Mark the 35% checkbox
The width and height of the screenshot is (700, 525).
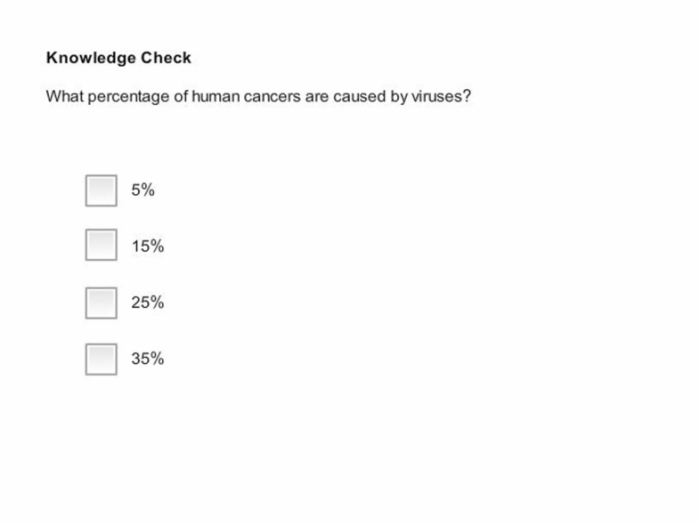coord(101,359)
